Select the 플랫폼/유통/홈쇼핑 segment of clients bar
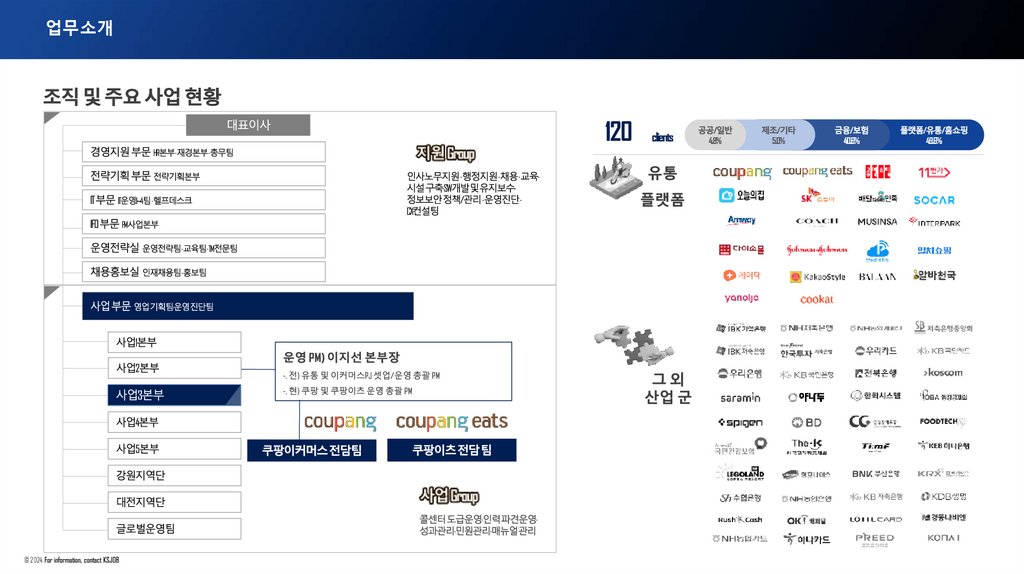This screenshot has width=1024, height=574. 935,135
